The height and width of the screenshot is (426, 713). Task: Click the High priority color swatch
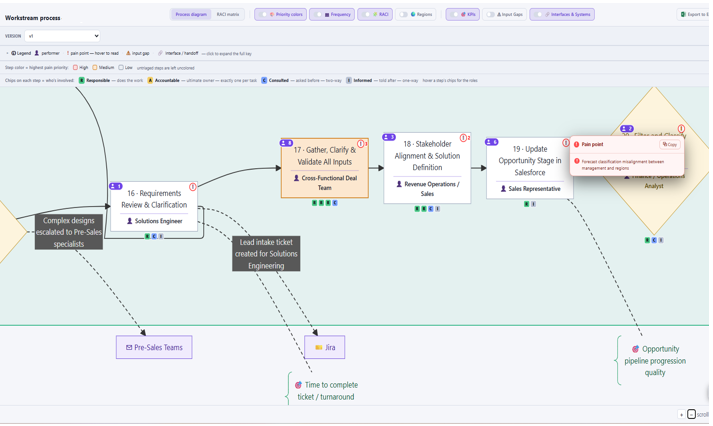(x=75, y=68)
